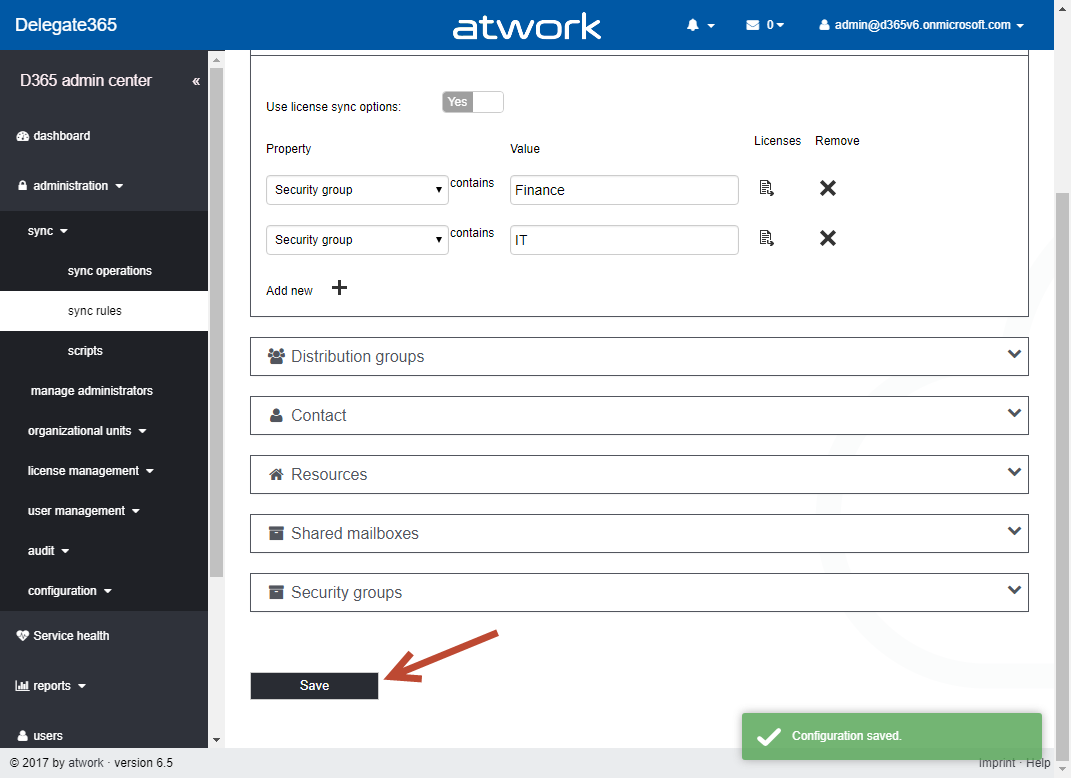Open property dropdown for Finance rule
1071x778 pixels.
pyautogui.click(x=357, y=190)
